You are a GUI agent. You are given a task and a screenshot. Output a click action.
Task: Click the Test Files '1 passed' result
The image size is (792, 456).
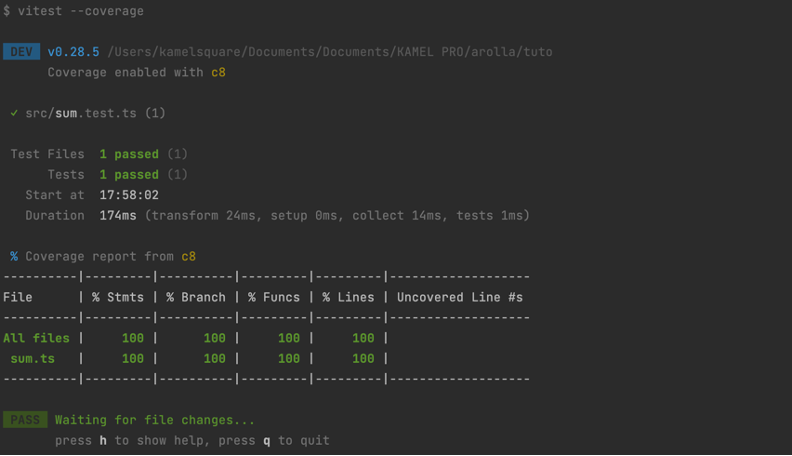pos(129,154)
